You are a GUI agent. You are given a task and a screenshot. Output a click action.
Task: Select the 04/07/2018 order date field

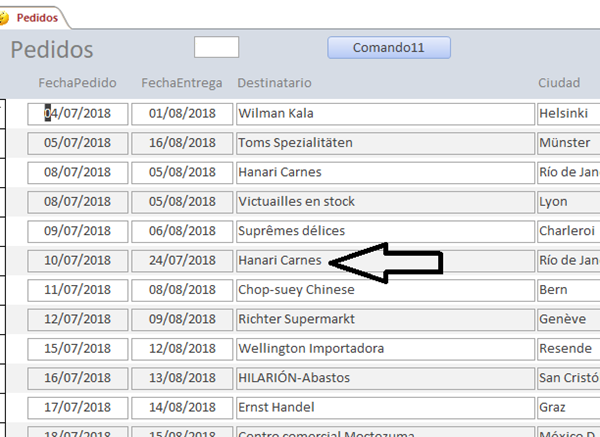[78, 114]
